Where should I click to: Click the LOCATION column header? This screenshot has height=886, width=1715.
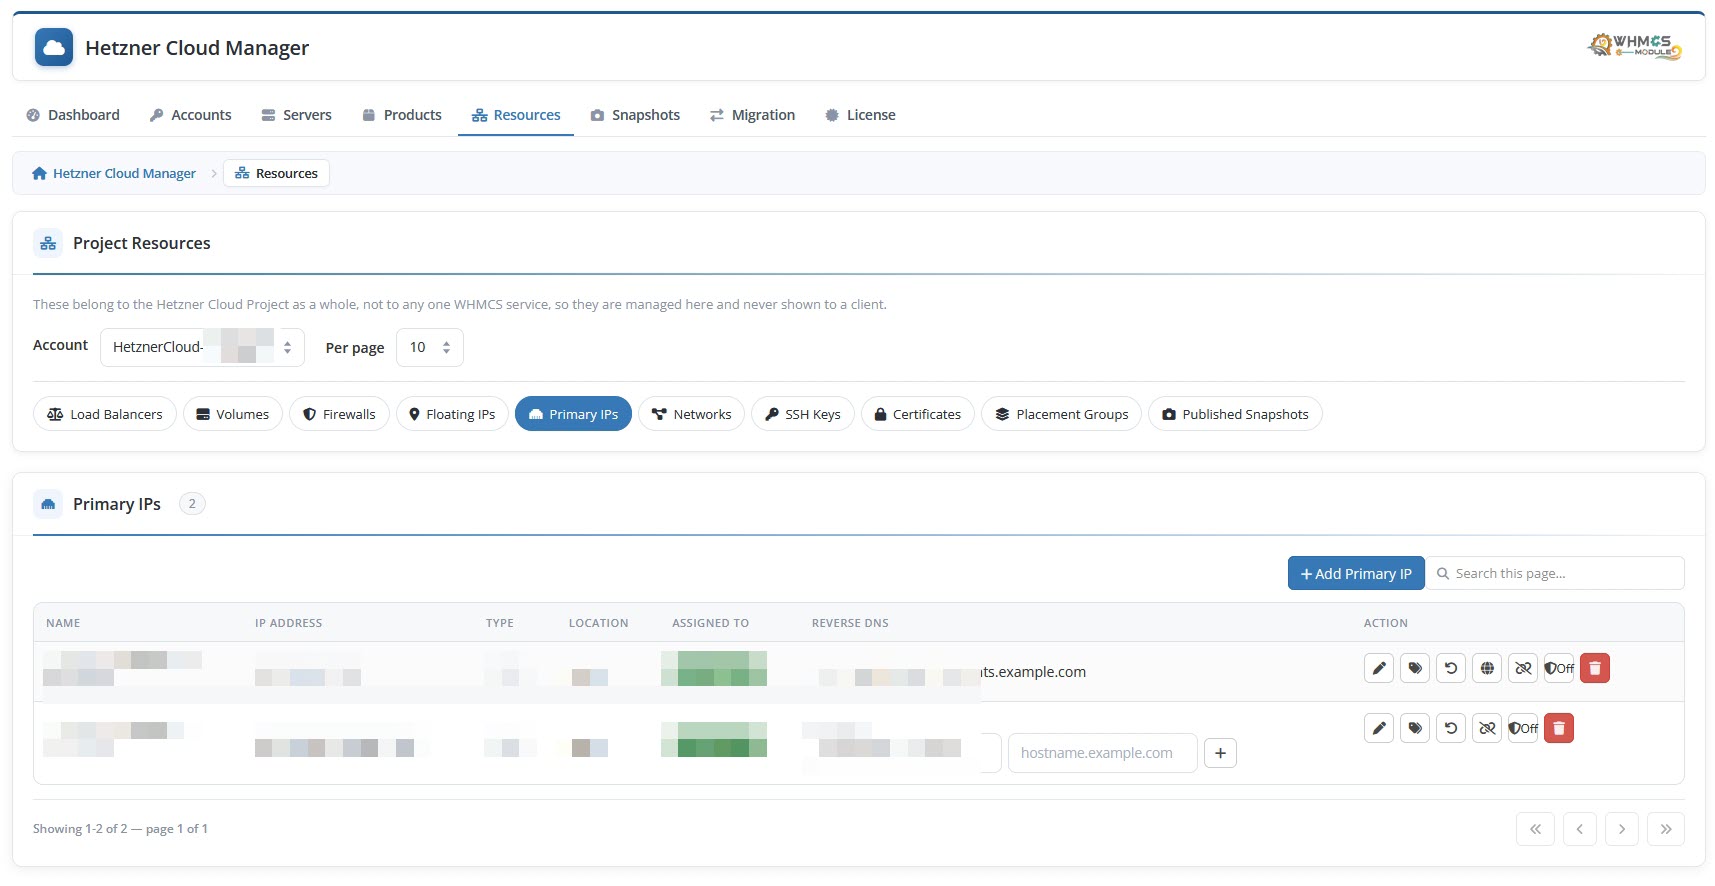(599, 623)
